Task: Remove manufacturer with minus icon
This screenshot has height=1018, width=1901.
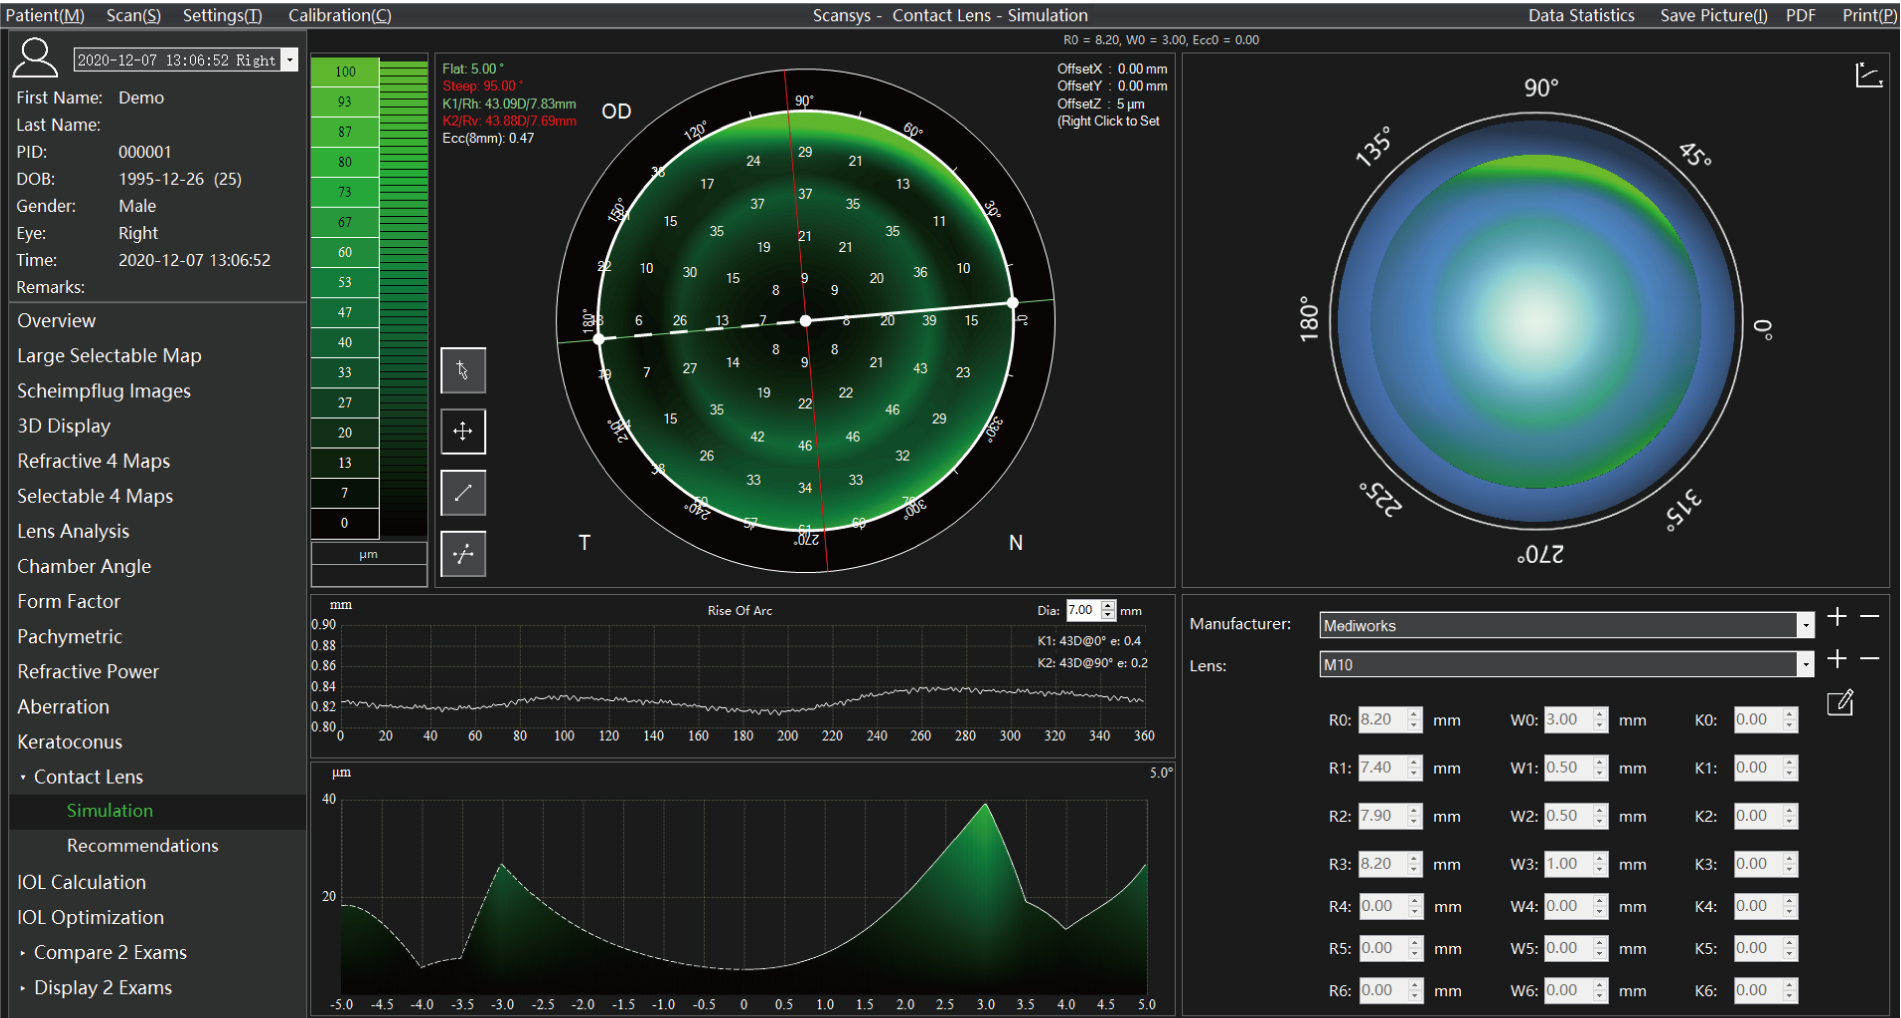Action: (x=1870, y=617)
